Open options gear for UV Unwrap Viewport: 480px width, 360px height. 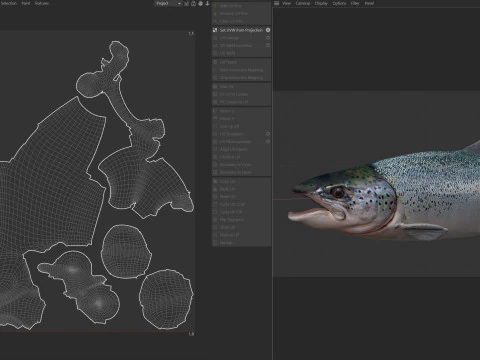click(268, 38)
